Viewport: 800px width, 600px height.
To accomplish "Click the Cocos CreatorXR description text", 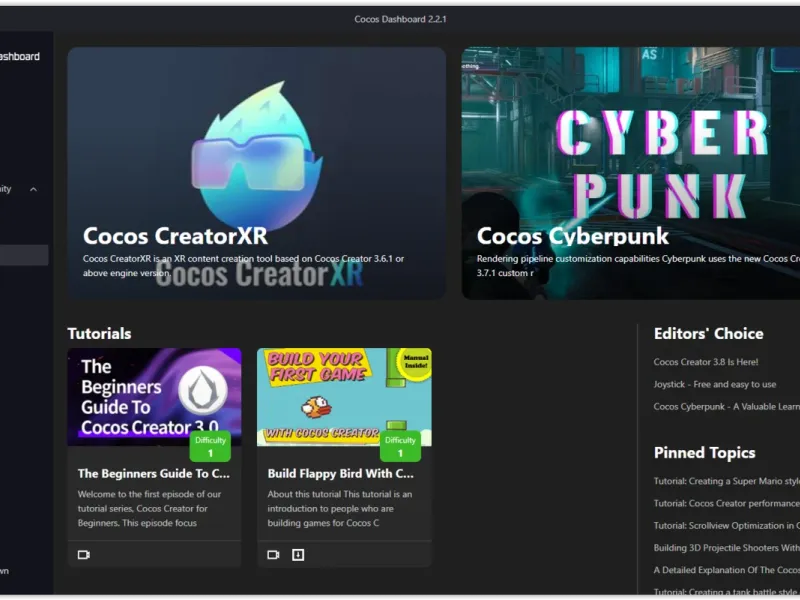I will 243,266.
